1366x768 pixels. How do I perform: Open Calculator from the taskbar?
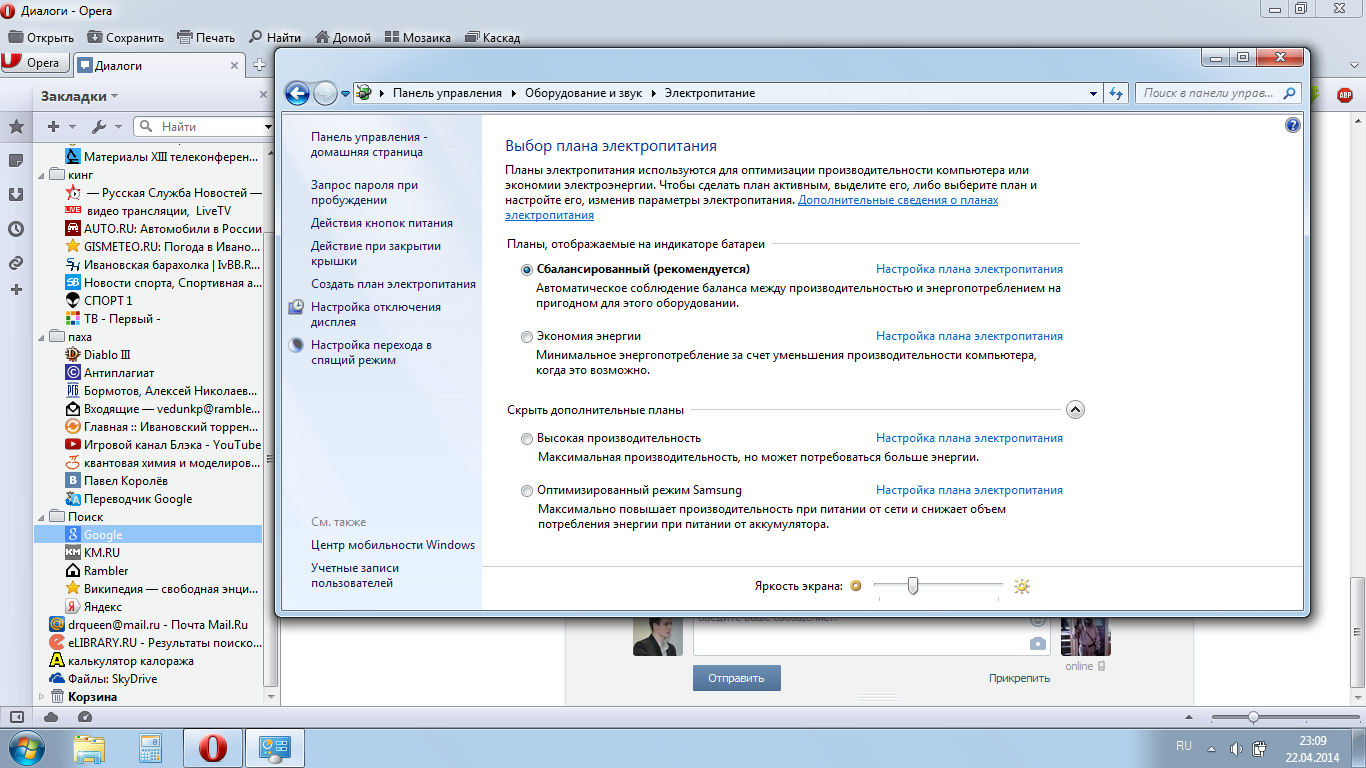[151, 748]
